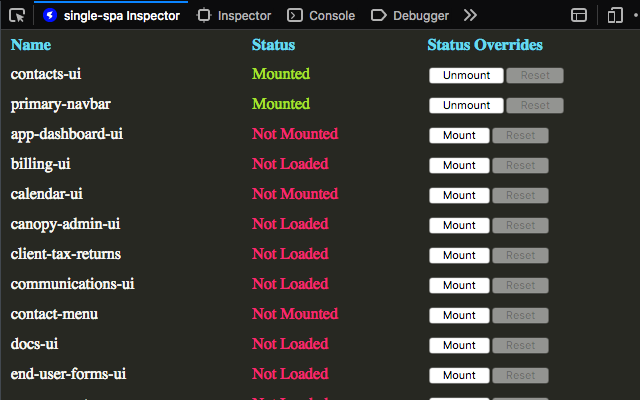Mount the canopy-admin-ui application
The height and width of the screenshot is (400, 640).
459,225
